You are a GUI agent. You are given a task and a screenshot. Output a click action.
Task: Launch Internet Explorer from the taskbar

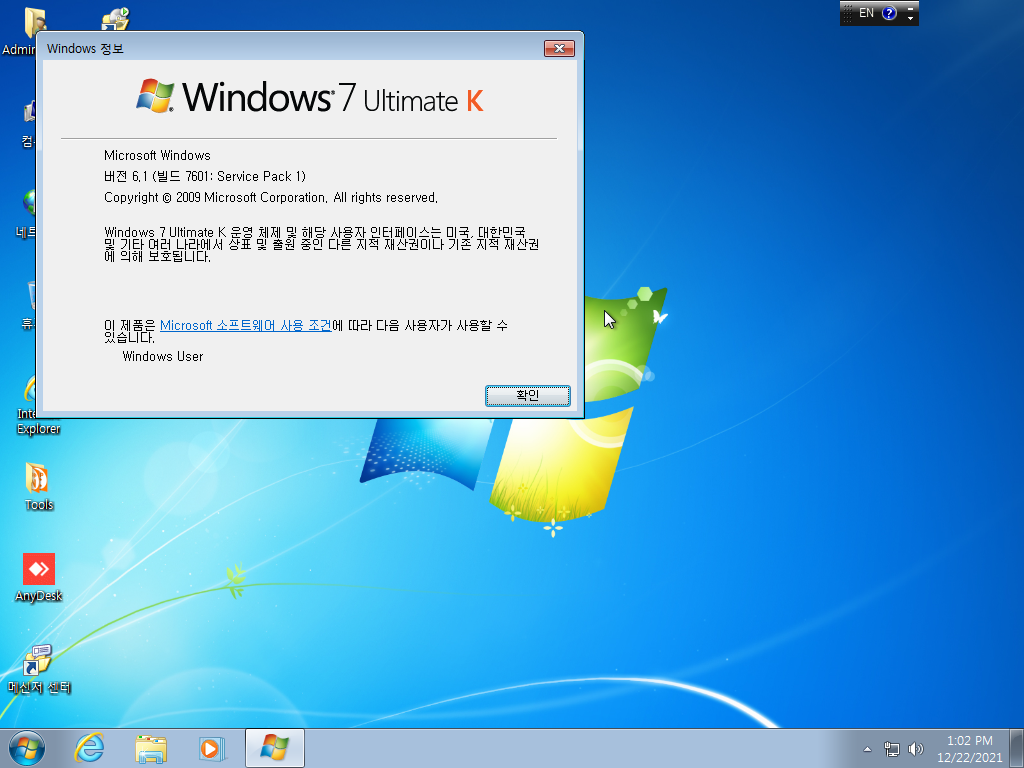coord(89,748)
